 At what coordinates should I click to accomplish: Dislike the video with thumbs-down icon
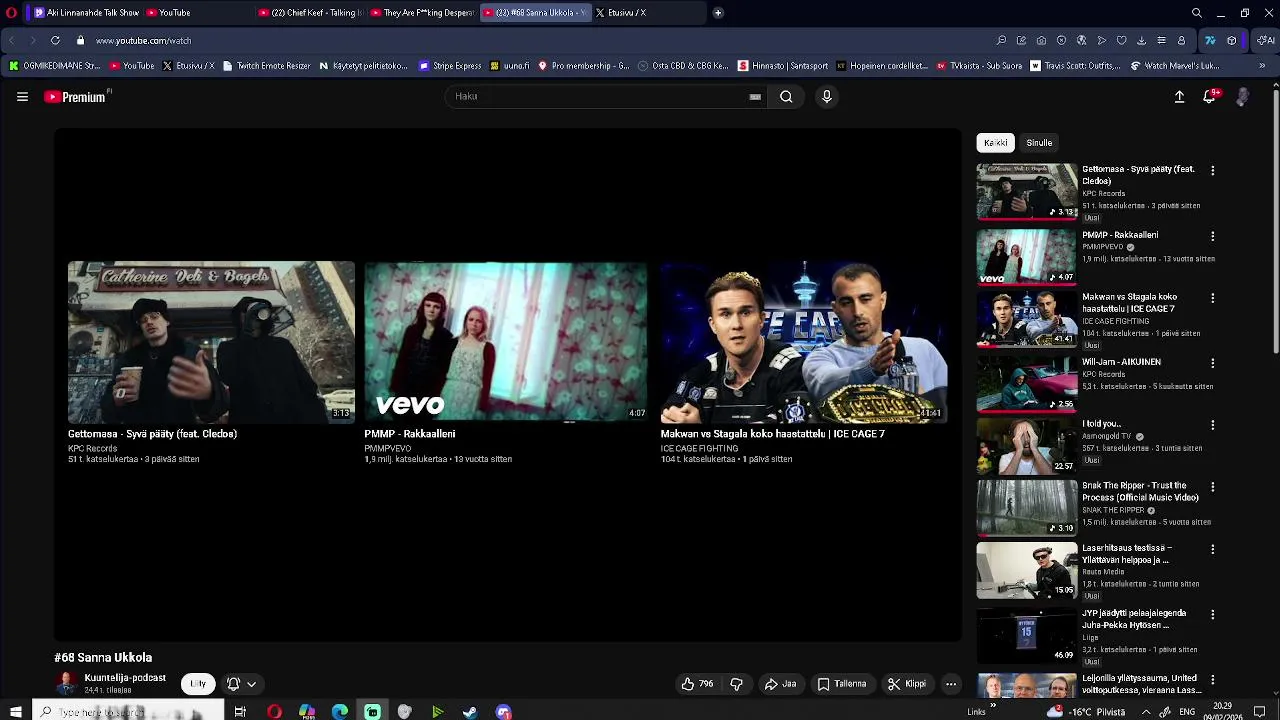click(736, 684)
